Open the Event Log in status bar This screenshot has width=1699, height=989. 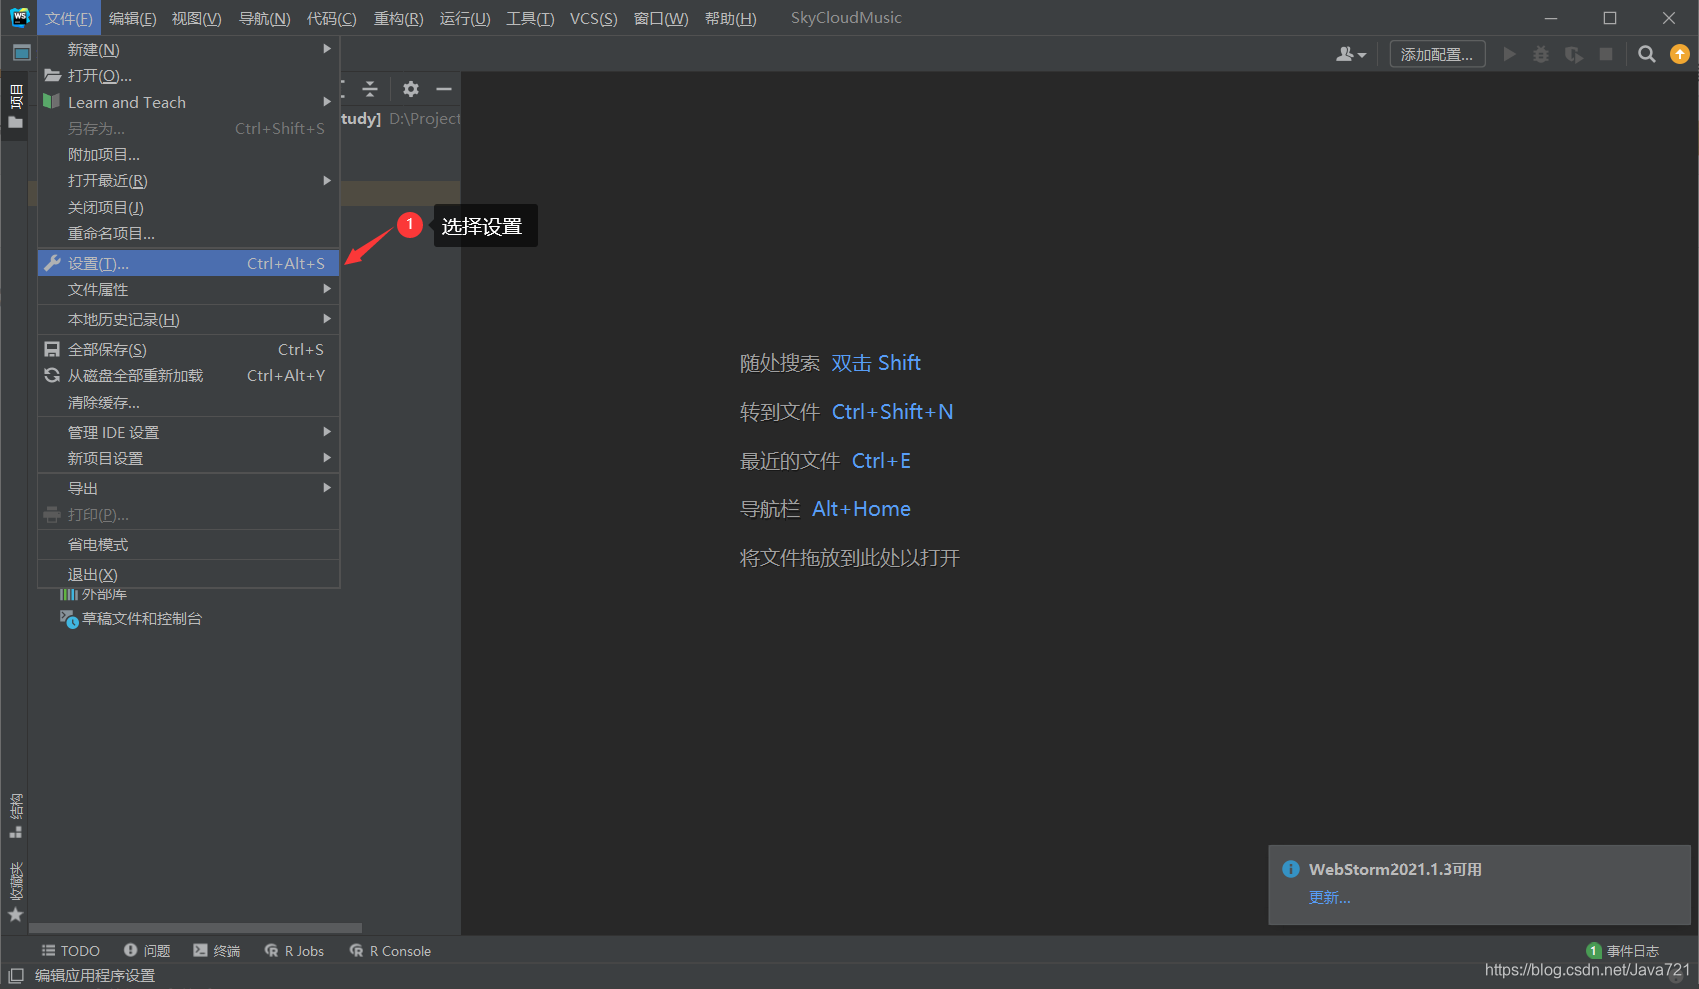1622,951
